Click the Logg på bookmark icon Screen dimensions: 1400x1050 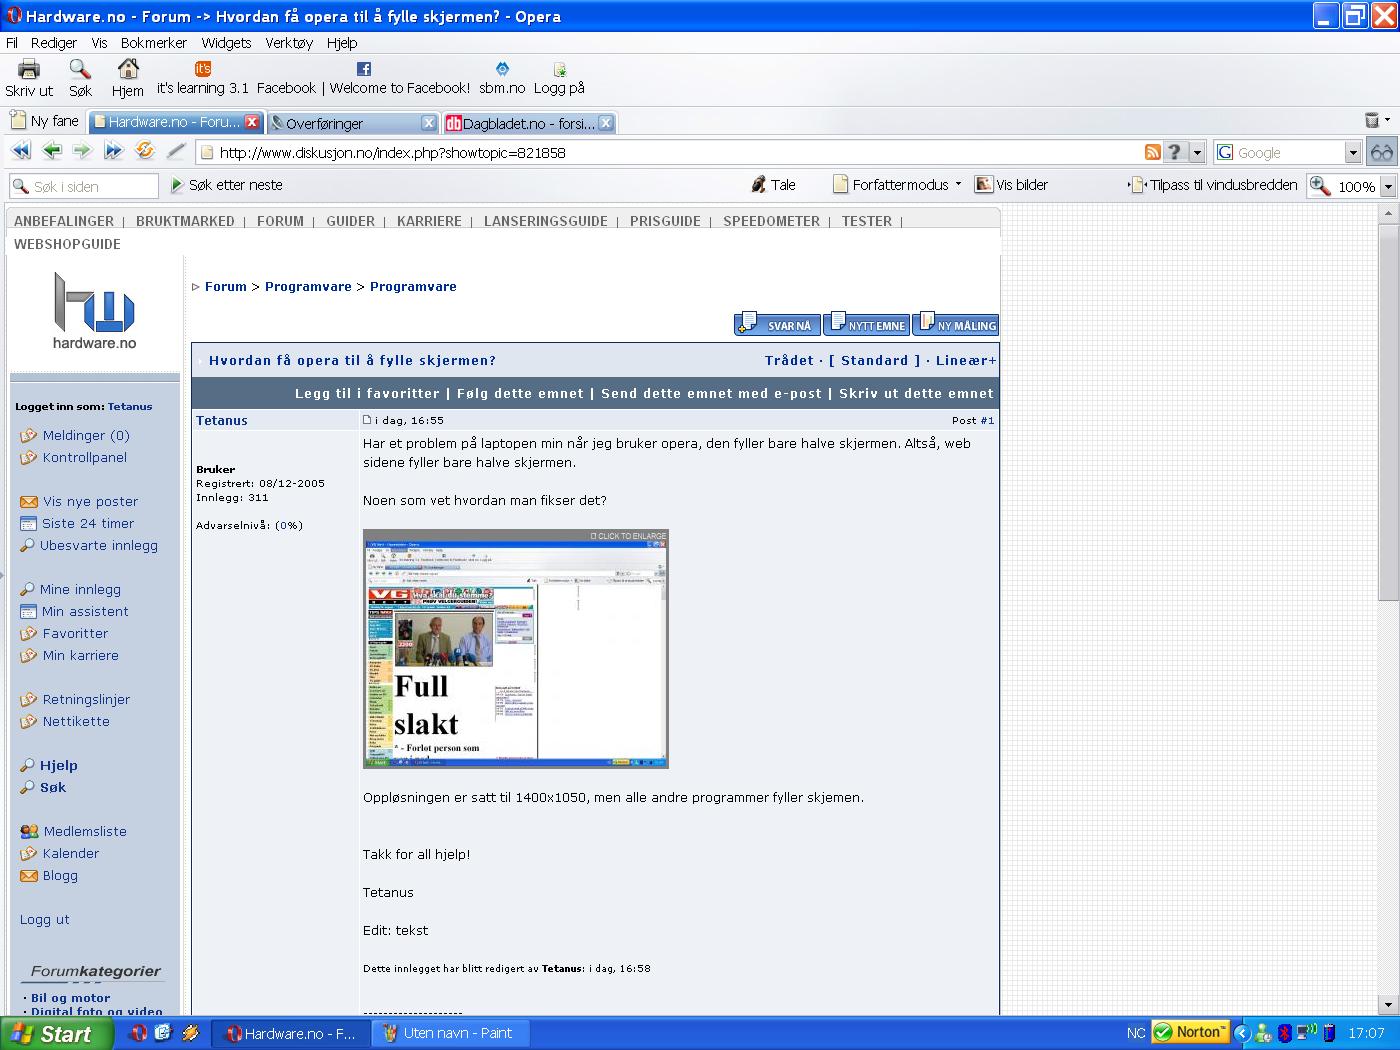click(559, 69)
